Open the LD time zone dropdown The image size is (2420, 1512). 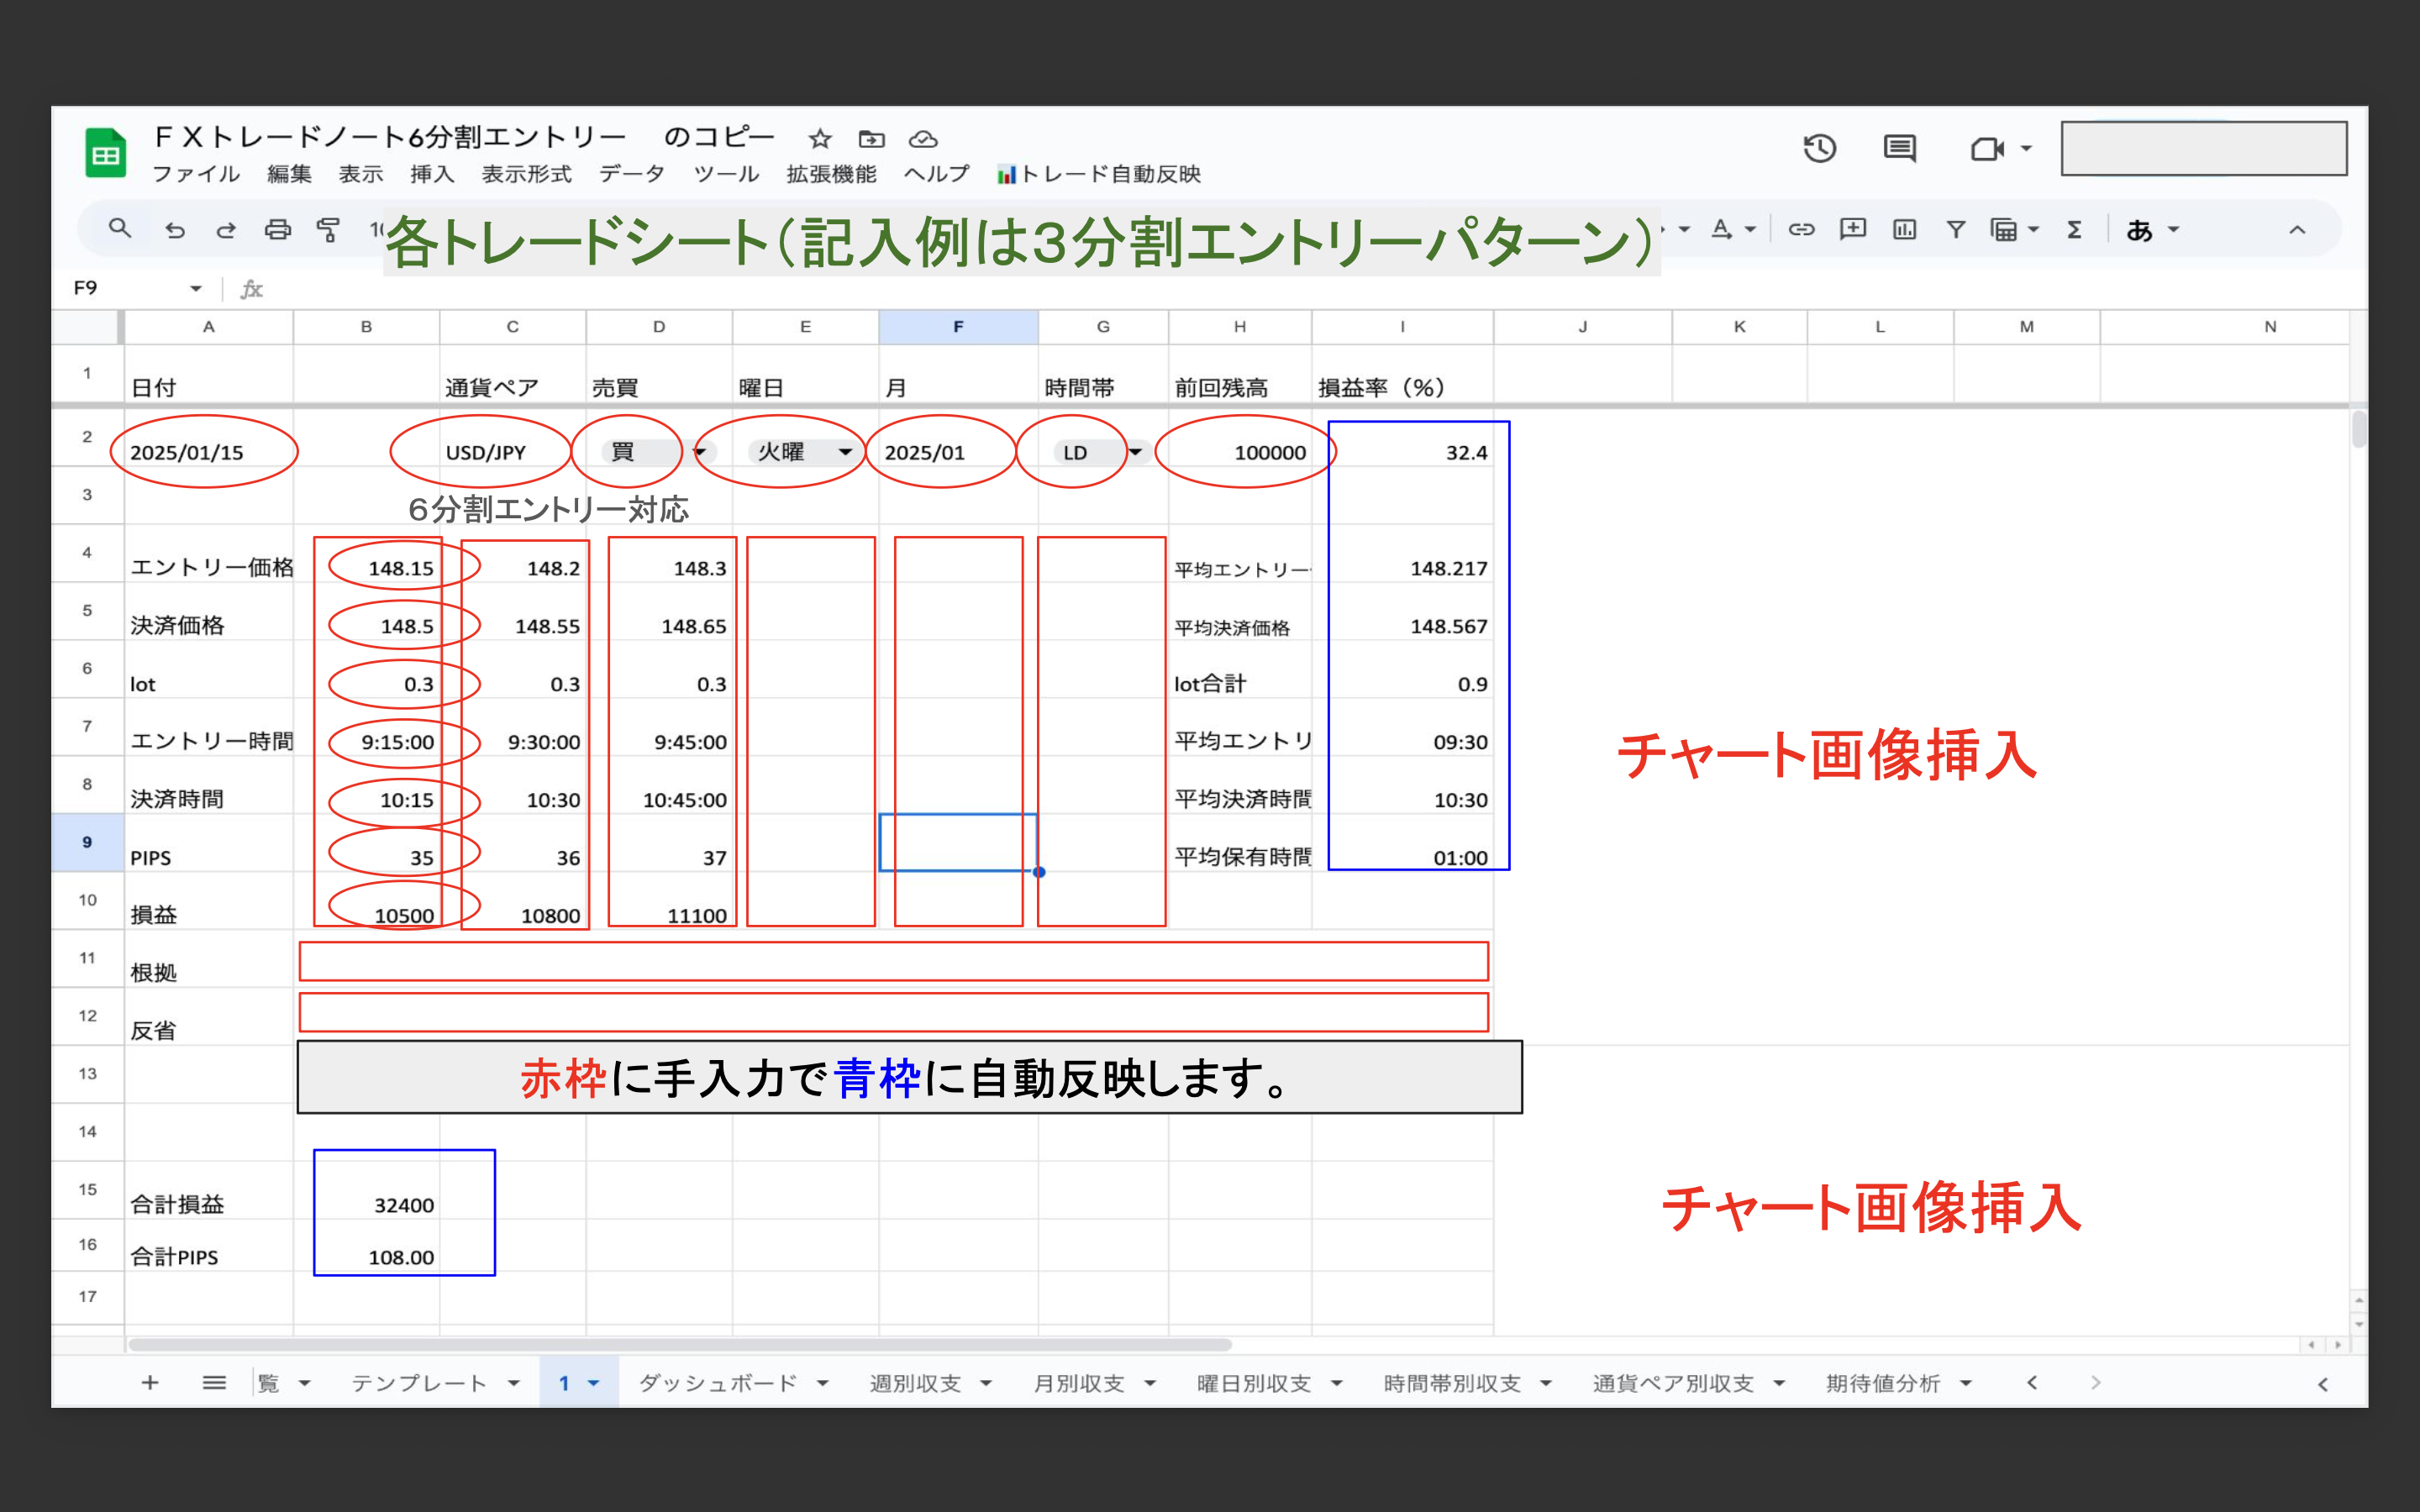1135,452
